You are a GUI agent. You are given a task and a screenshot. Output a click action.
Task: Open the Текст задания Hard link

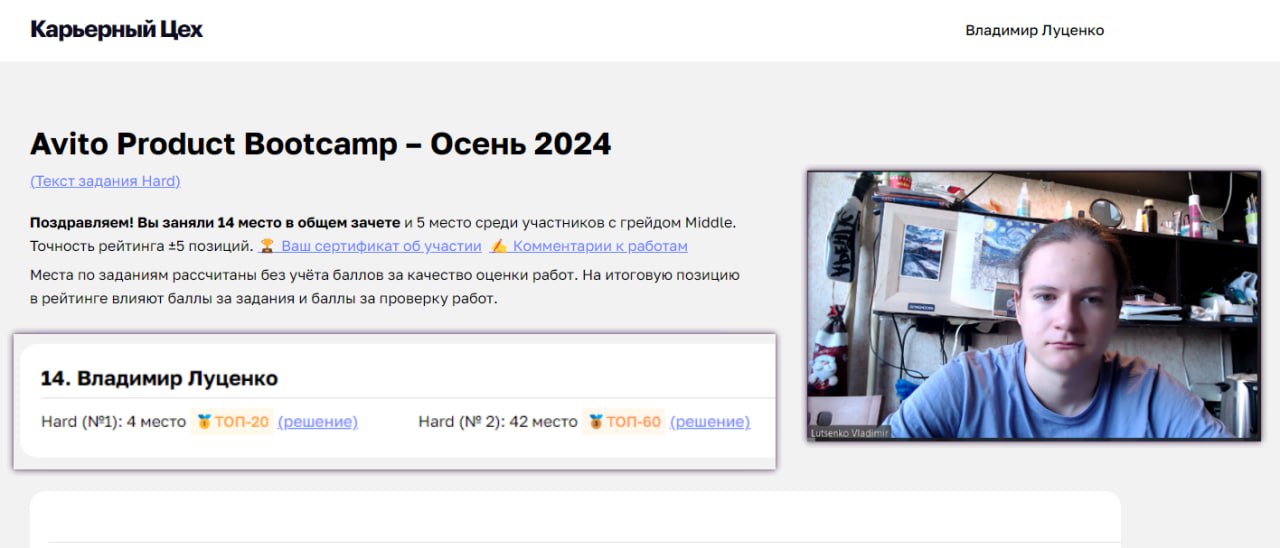click(105, 181)
